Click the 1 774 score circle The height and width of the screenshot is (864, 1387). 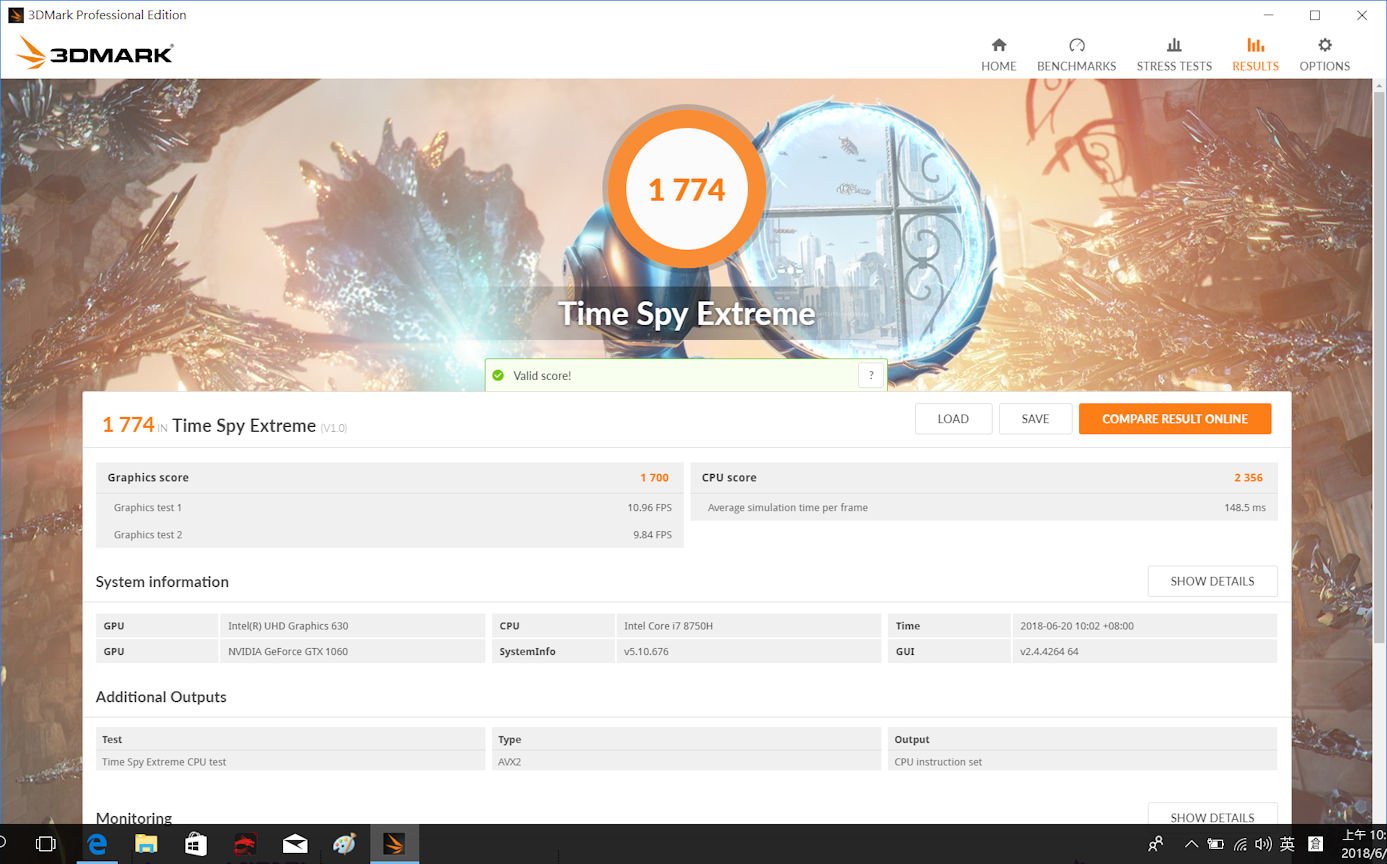[x=686, y=189]
